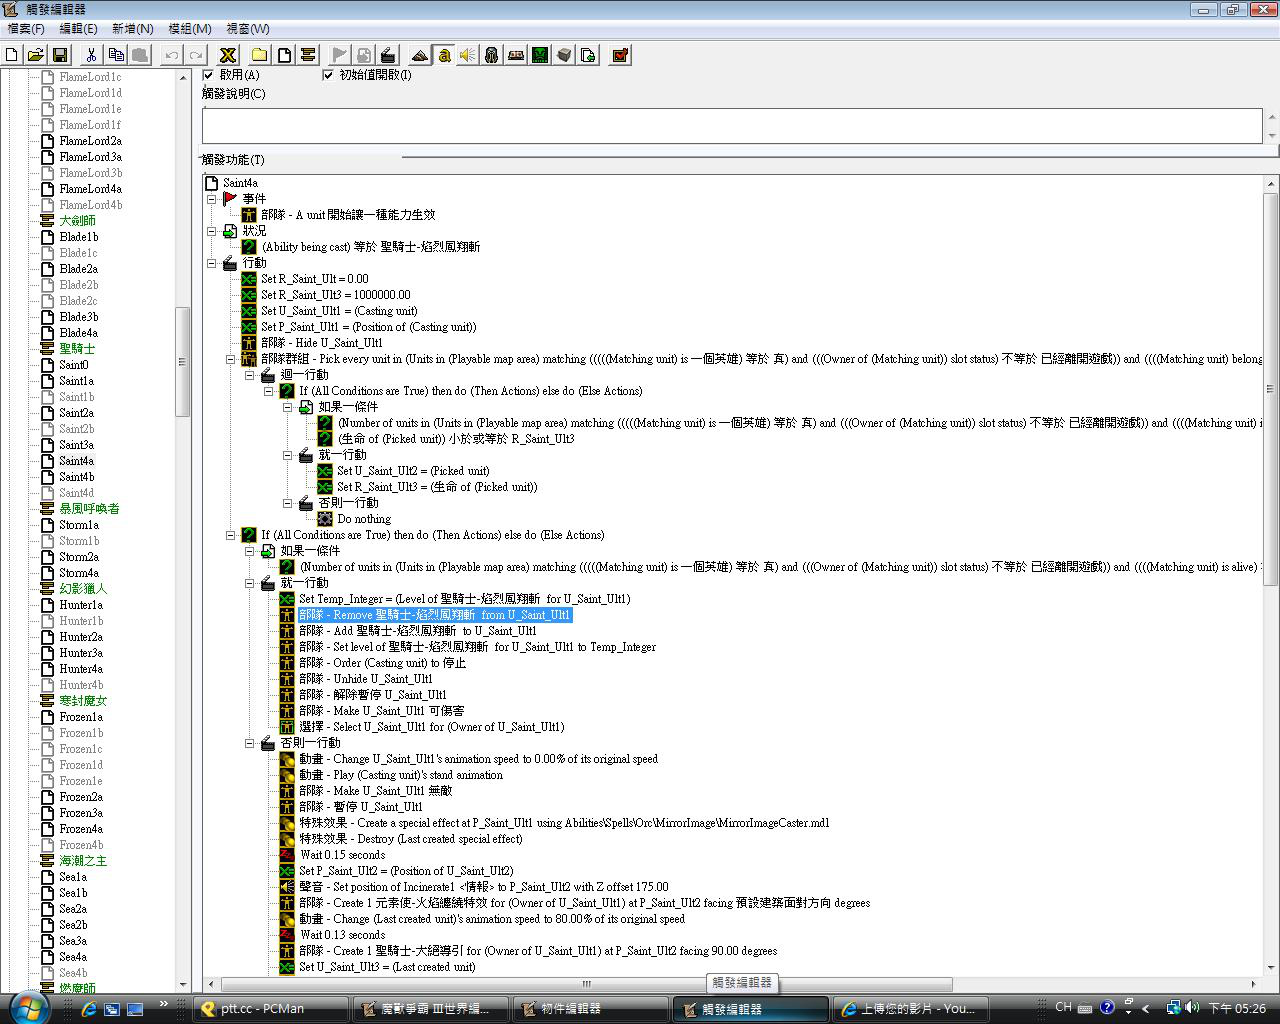The image size is (1280, 1024).
Task: Click the Save floppy disk icon
Action: click(x=60, y=55)
